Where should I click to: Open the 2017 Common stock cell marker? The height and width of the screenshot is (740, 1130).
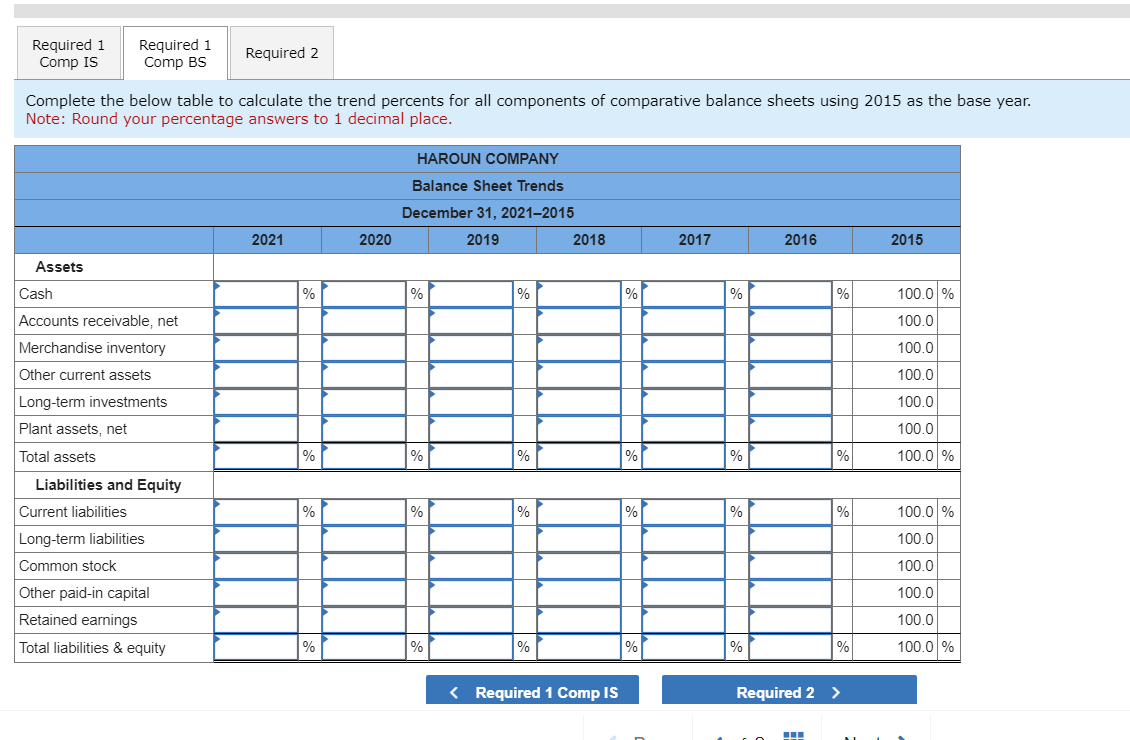click(x=645, y=559)
